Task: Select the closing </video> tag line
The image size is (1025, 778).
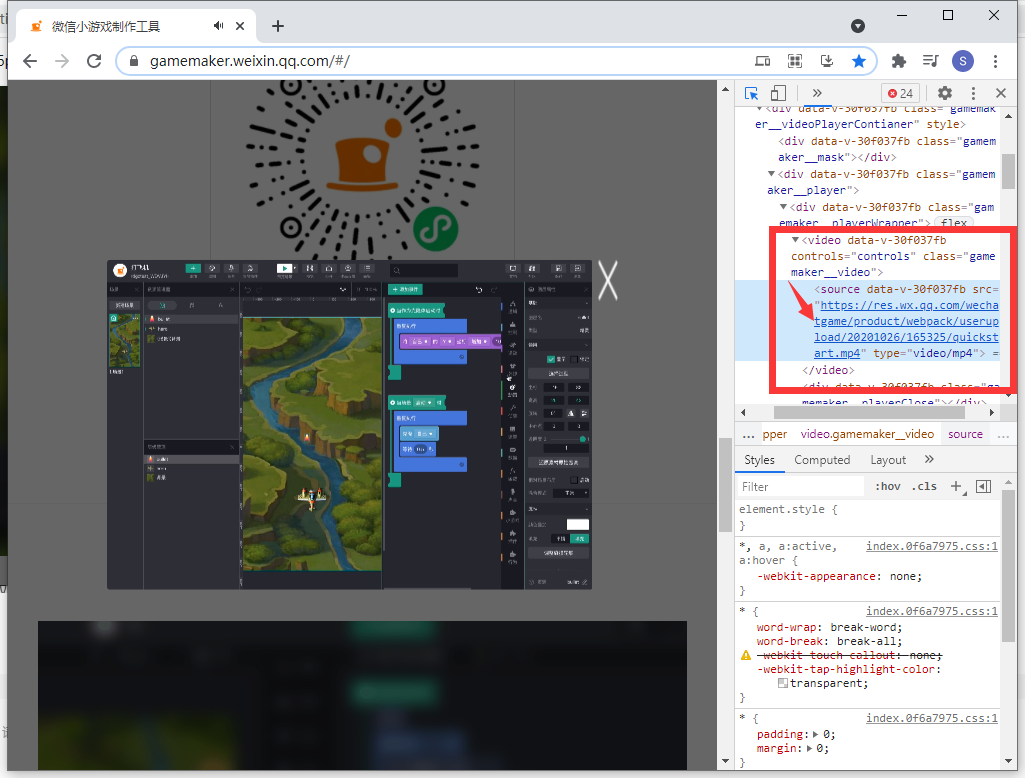Action: tap(828, 370)
